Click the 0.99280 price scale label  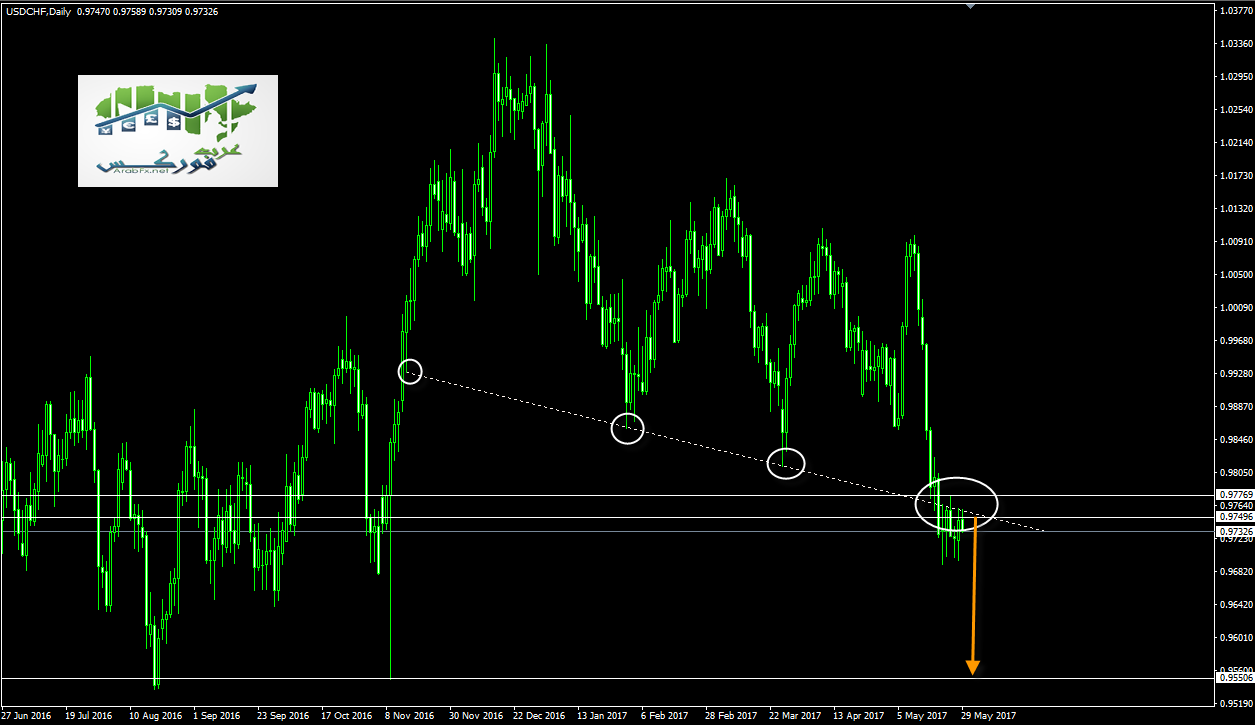click(x=1237, y=374)
